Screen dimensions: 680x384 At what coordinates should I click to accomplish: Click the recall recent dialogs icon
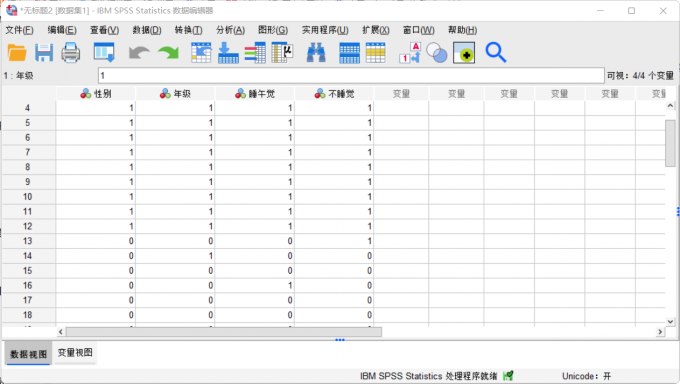[104, 53]
